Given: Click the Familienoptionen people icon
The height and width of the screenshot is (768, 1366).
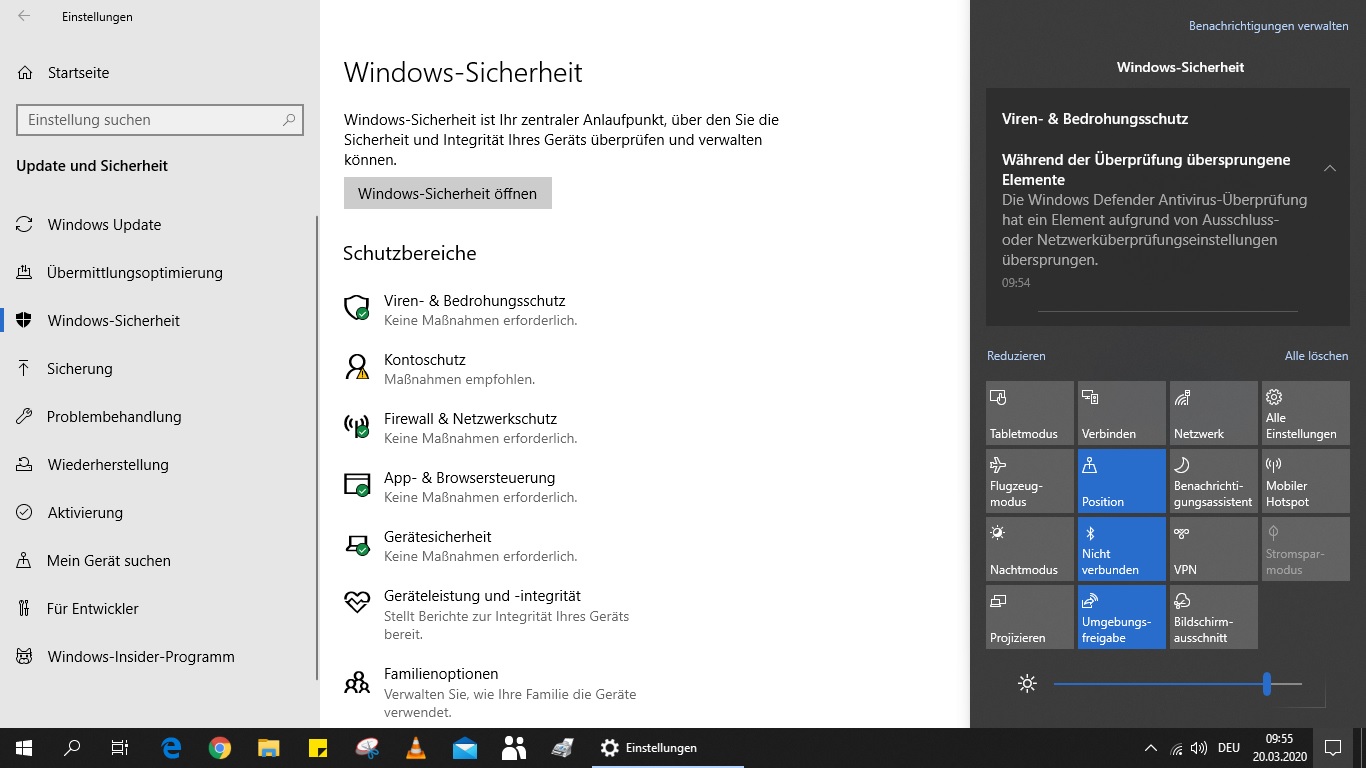Looking at the screenshot, I should [x=357, y=682].
